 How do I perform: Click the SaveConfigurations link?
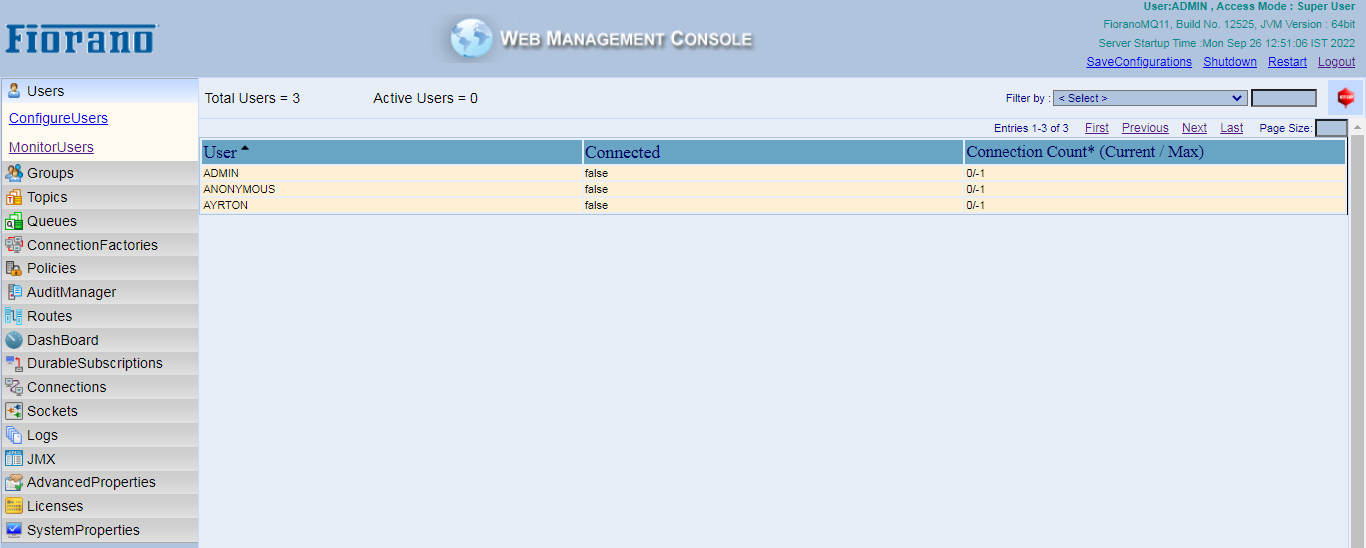click(x=1139, y=62)
